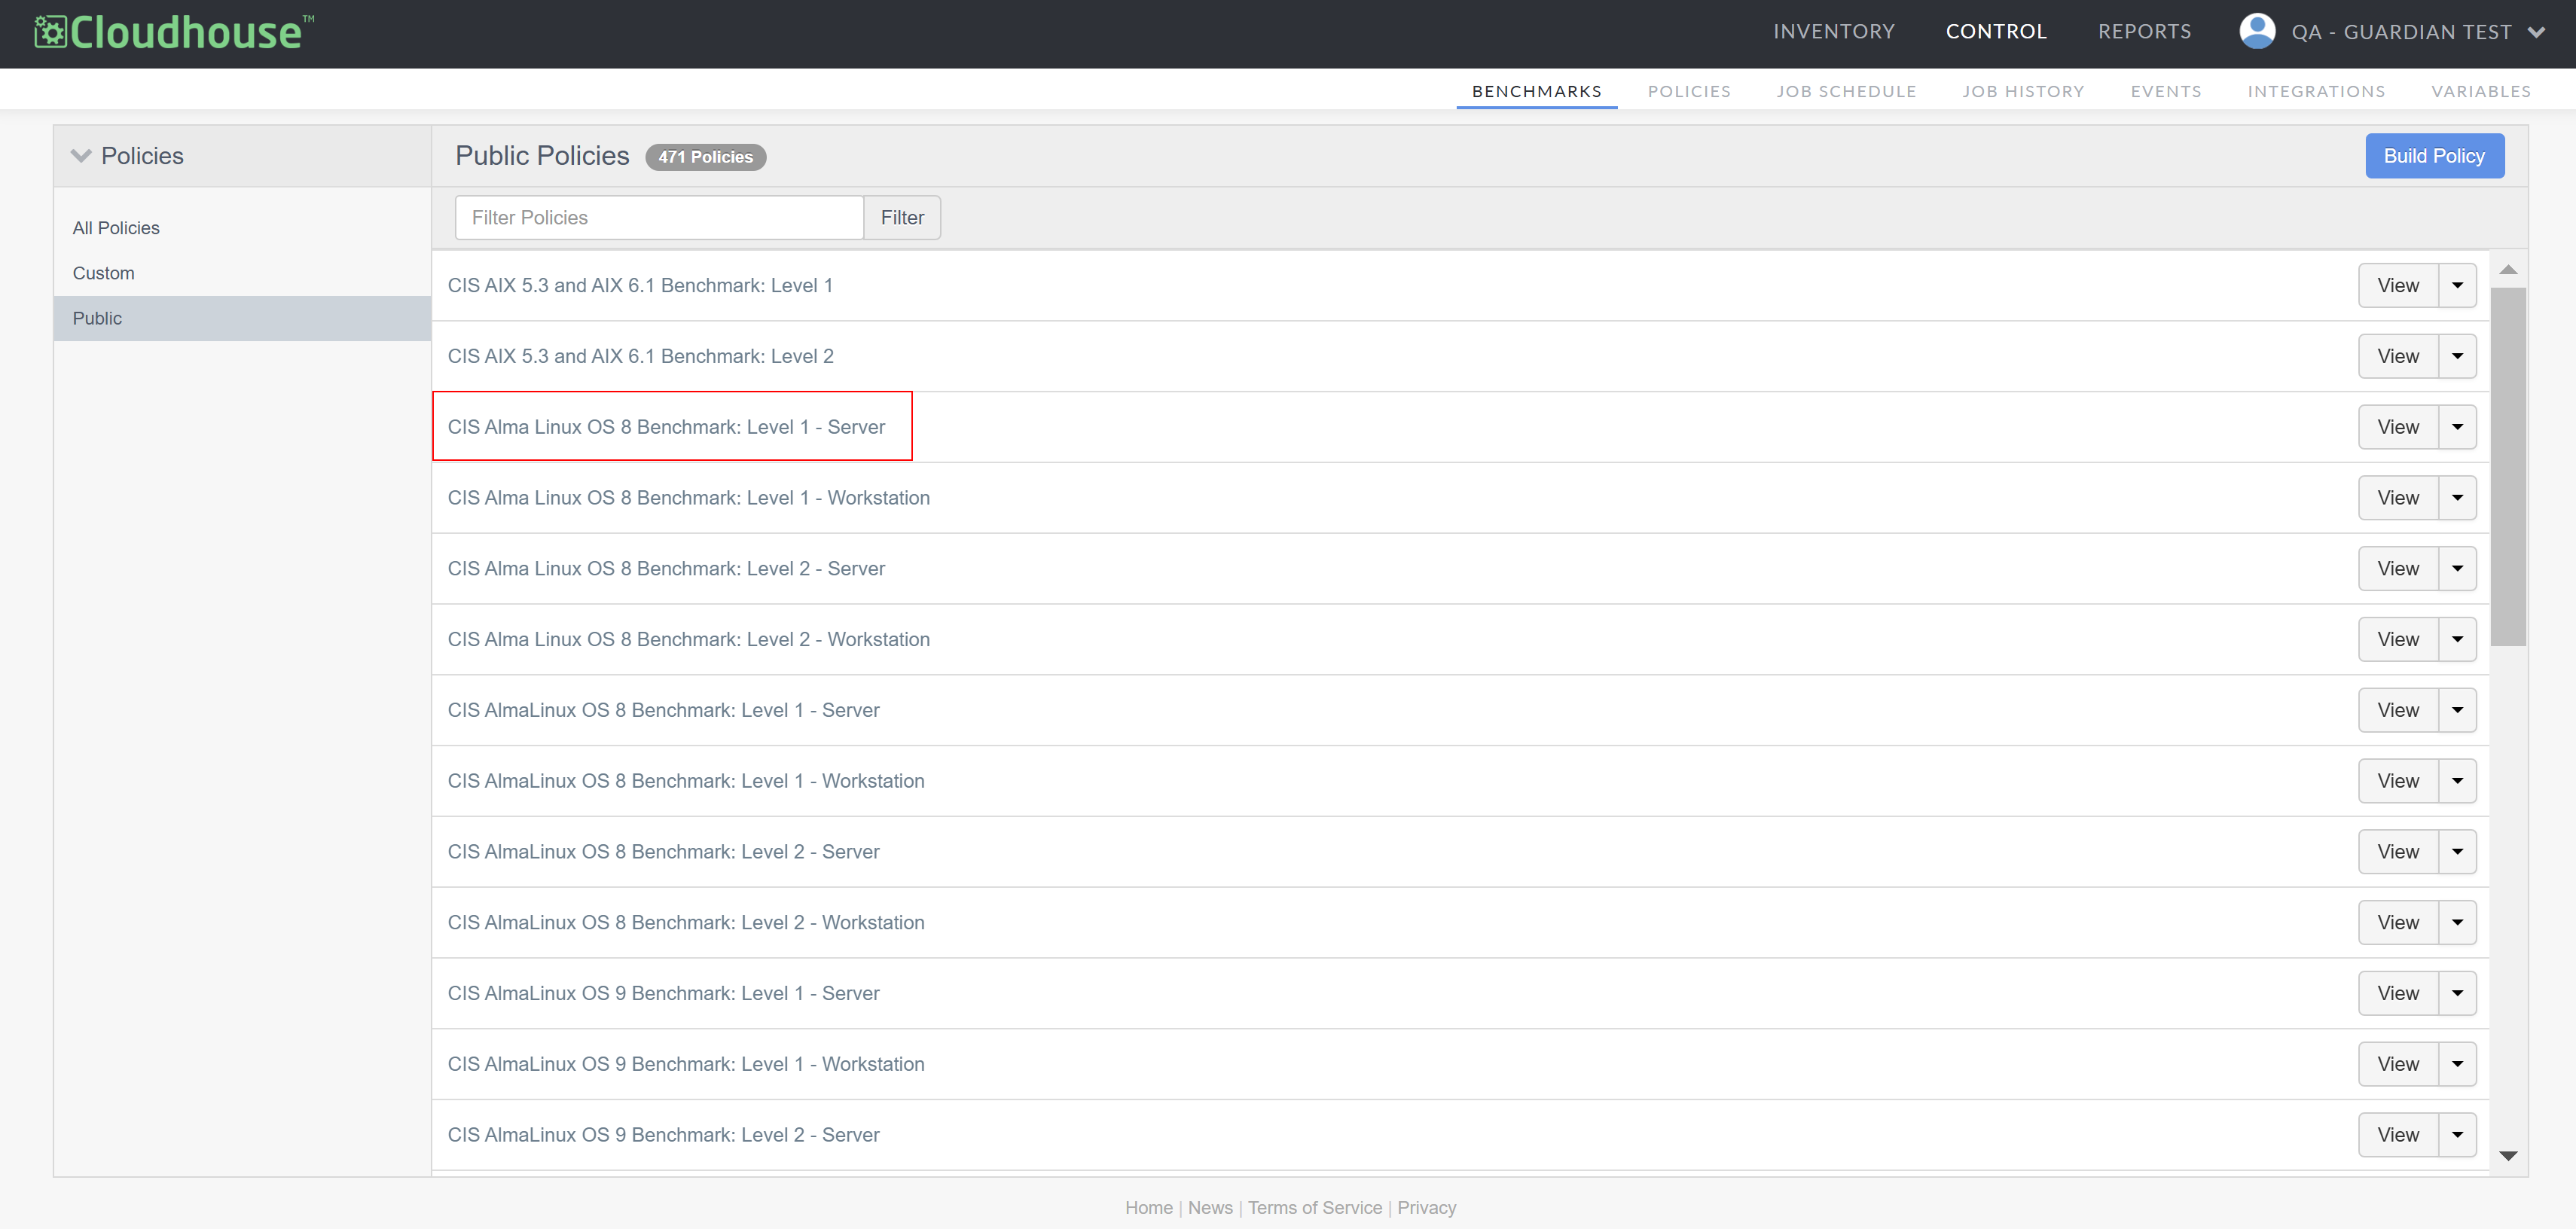The height and width of the screenshot is (1229, 2576).
Task: Go to the Home footer link
Action: pos(1149,1208)
